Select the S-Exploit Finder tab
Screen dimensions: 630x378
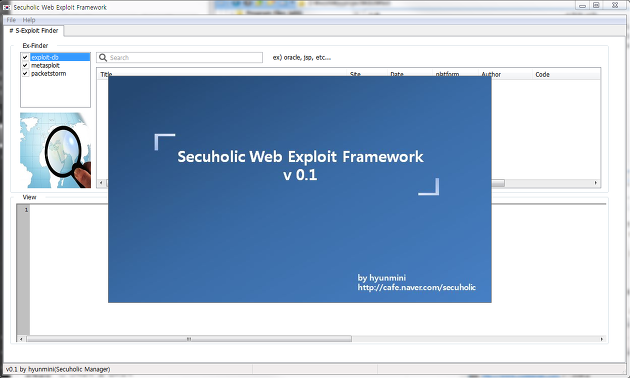[34, 31]
